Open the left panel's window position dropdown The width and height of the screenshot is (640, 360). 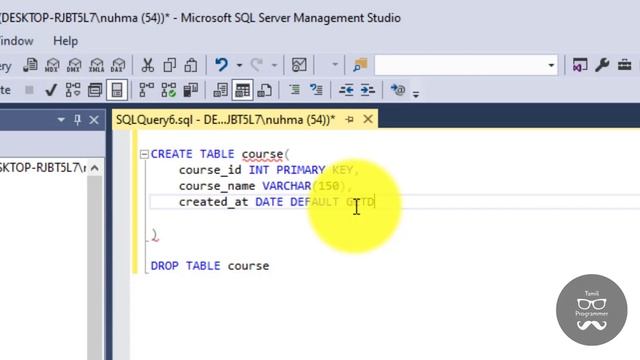tap(61, 120)
